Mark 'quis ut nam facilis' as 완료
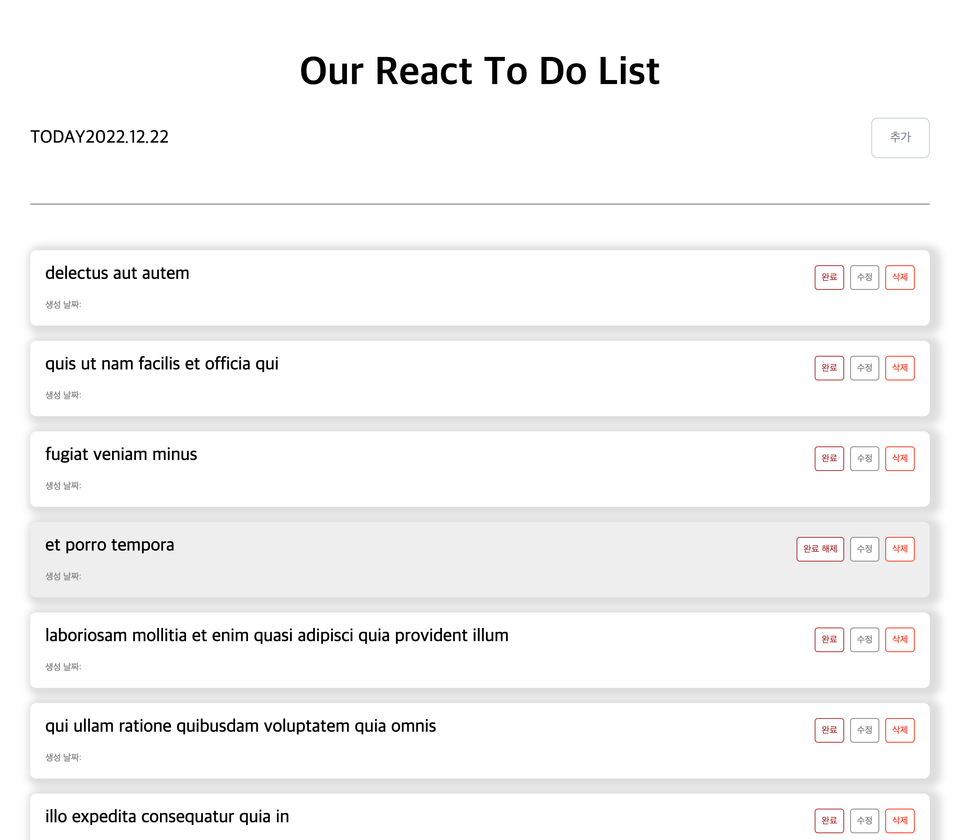The height and width of the screenshot is (840, 960). tap(829, 368)
